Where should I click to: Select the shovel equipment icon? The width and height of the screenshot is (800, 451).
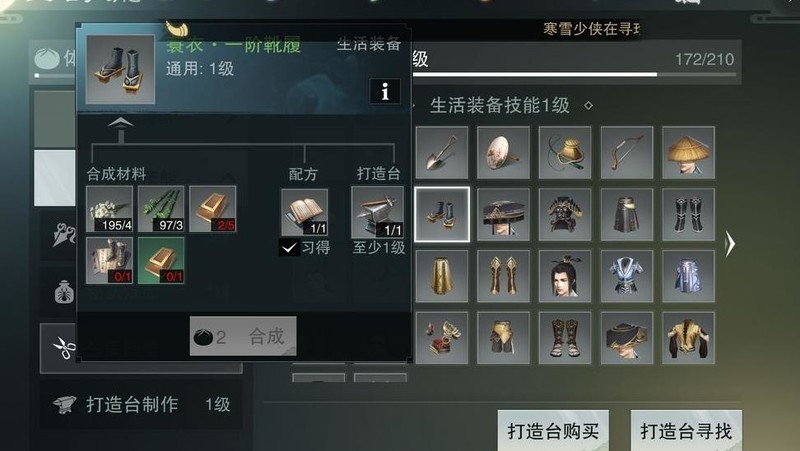pos(442,153)
